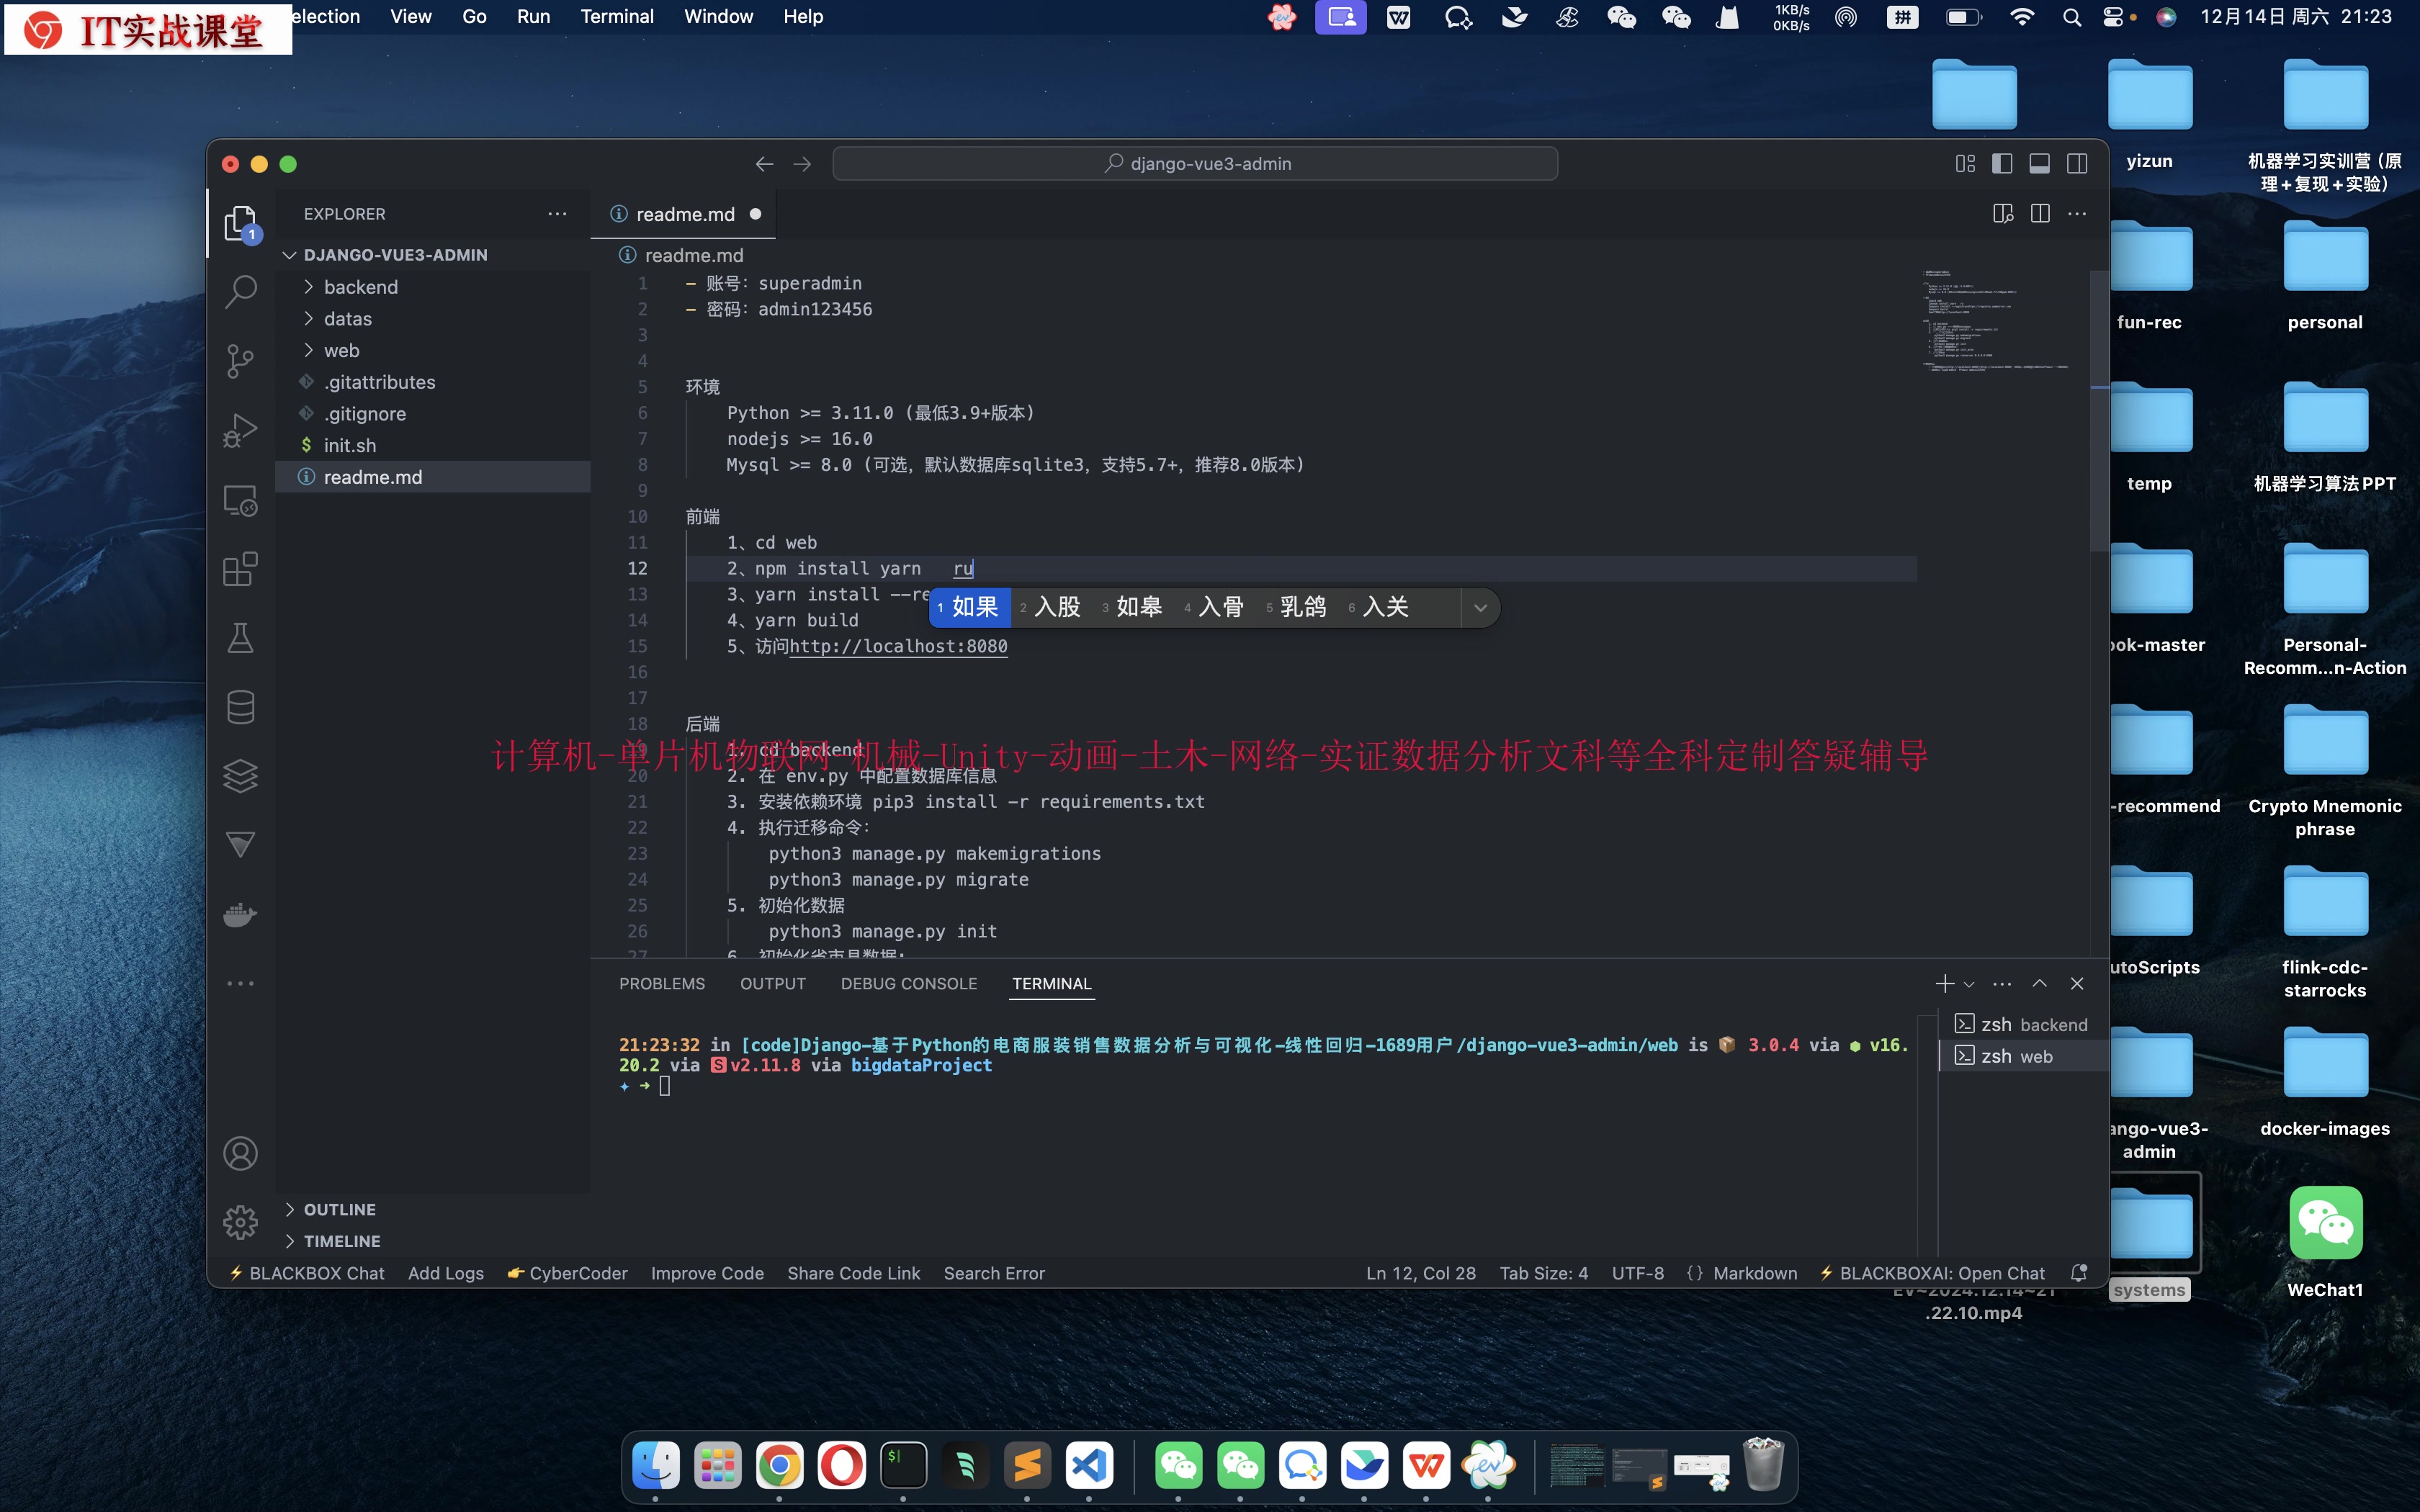This screenshot has width=2420, height=1512.
Task: Select the zsh web terminal session
Action: click(x=2020, y=1056)
